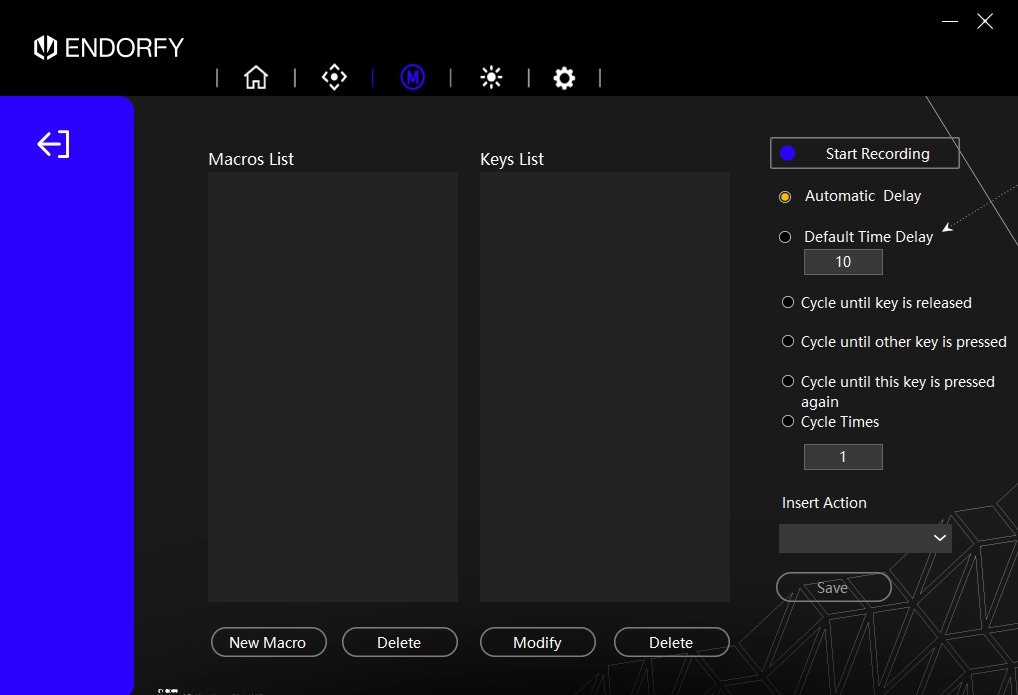This screenshot has width=1018, height=695.
Task: Click inside the Keys List box
Action: pos(604,386)
